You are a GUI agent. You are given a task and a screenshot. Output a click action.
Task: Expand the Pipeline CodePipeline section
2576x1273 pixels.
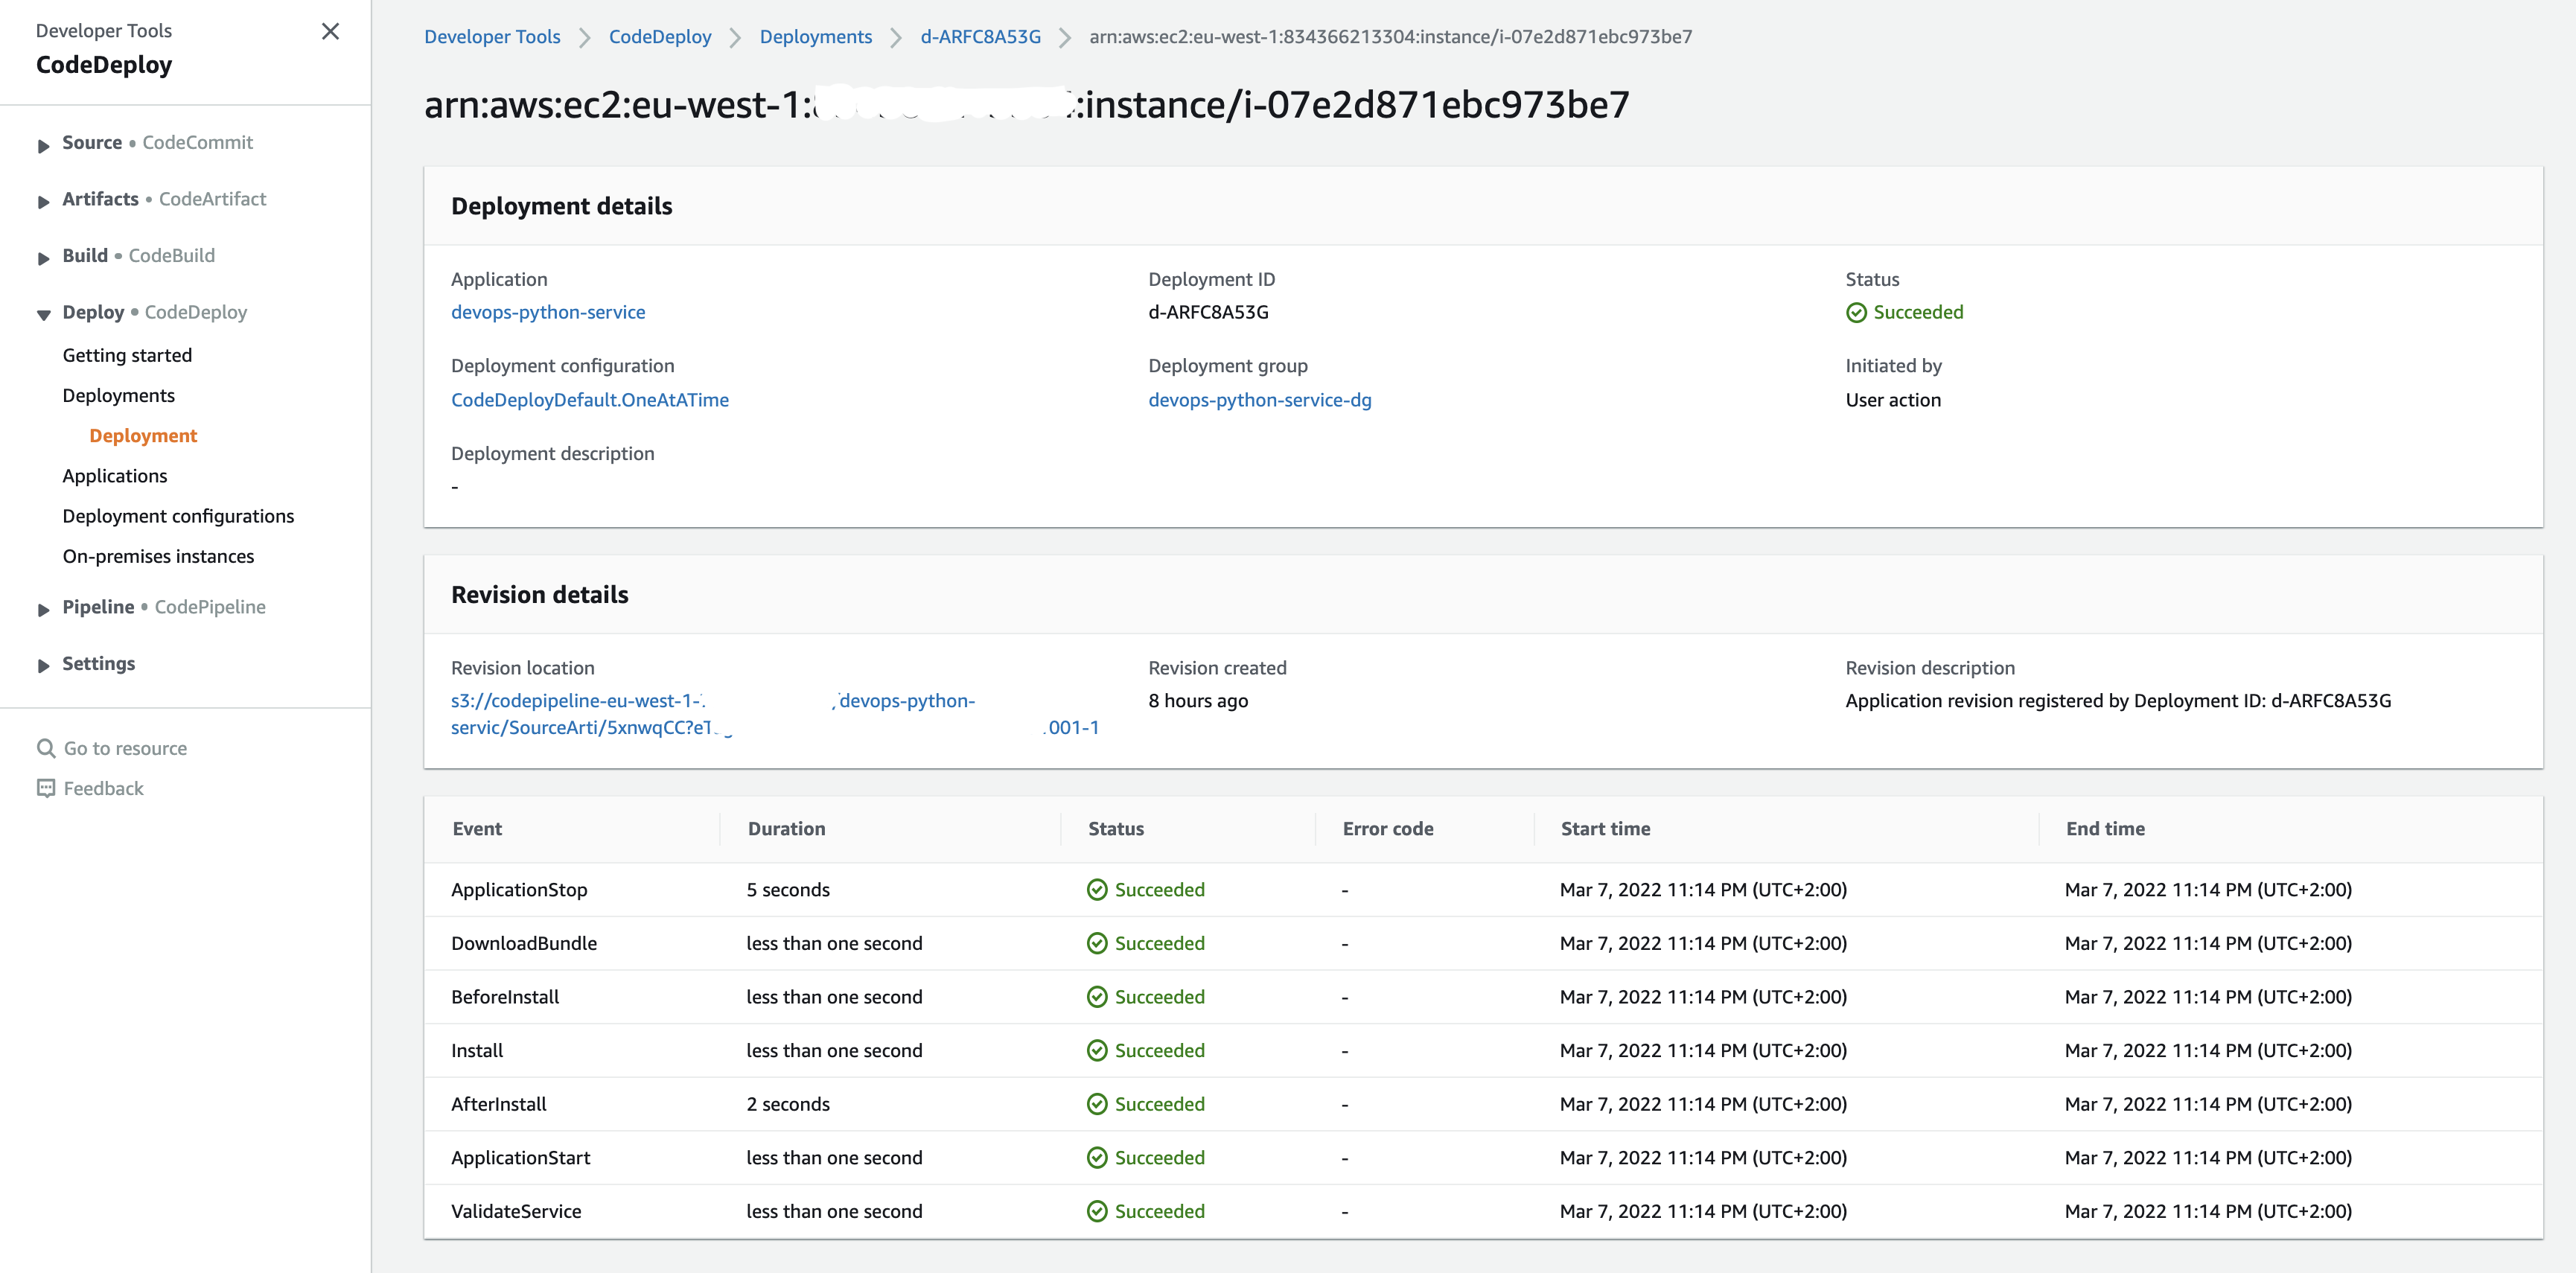click(43, 609)
